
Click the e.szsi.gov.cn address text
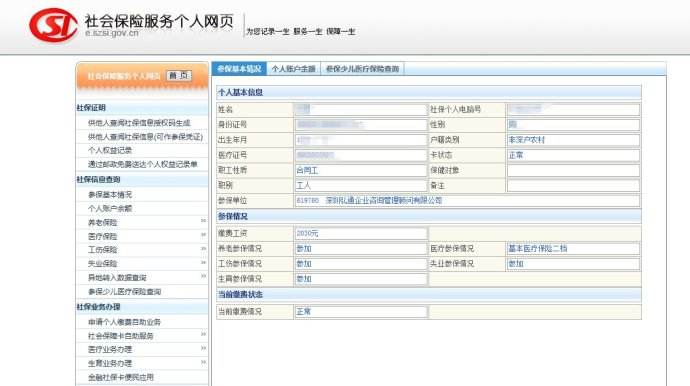pos(112,33)
